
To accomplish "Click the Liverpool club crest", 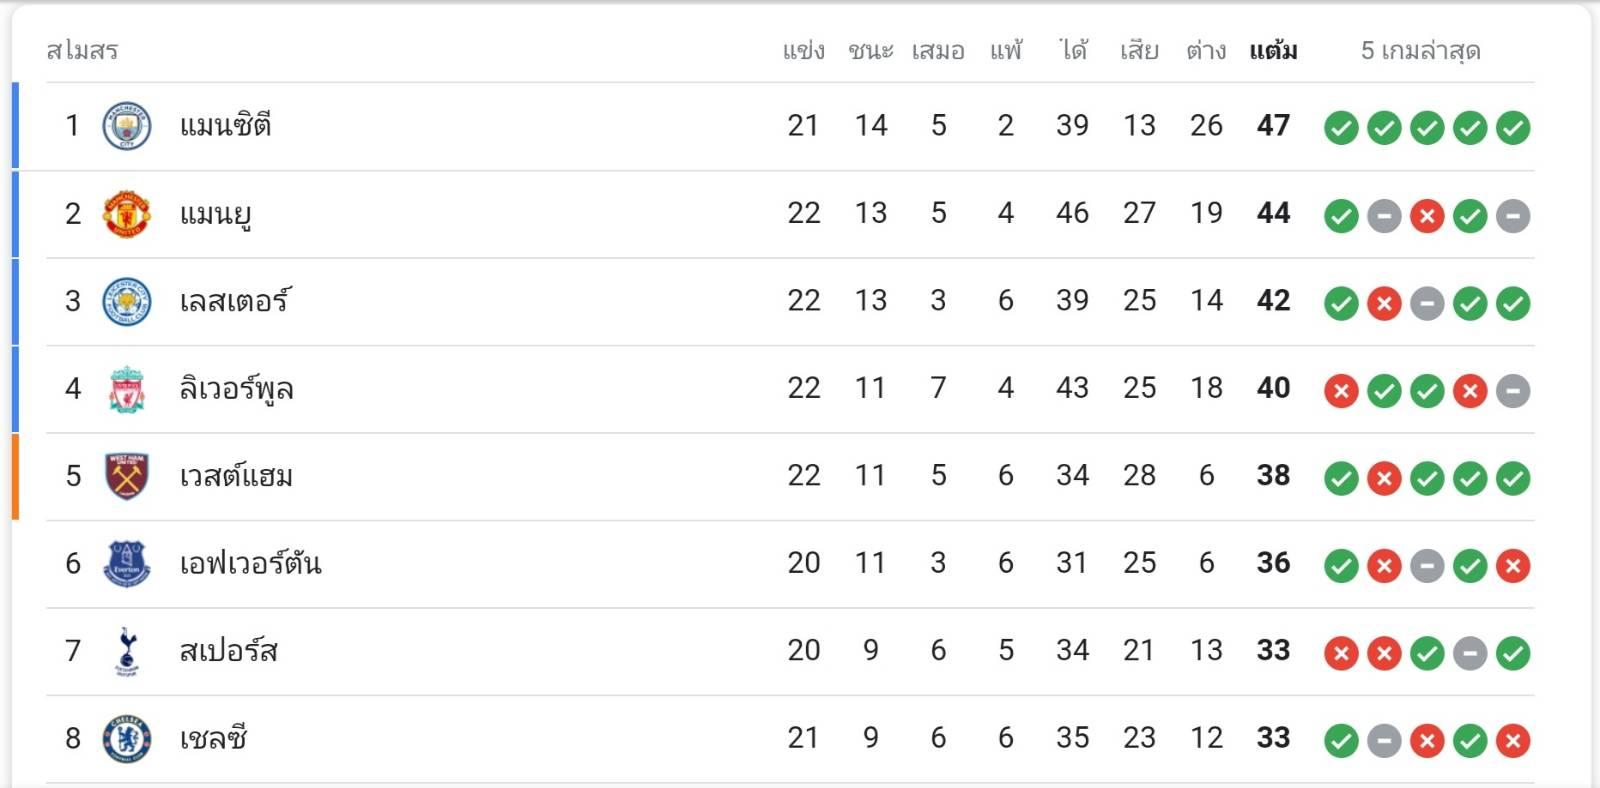I will pyautogui.click(x=127, y=389).
